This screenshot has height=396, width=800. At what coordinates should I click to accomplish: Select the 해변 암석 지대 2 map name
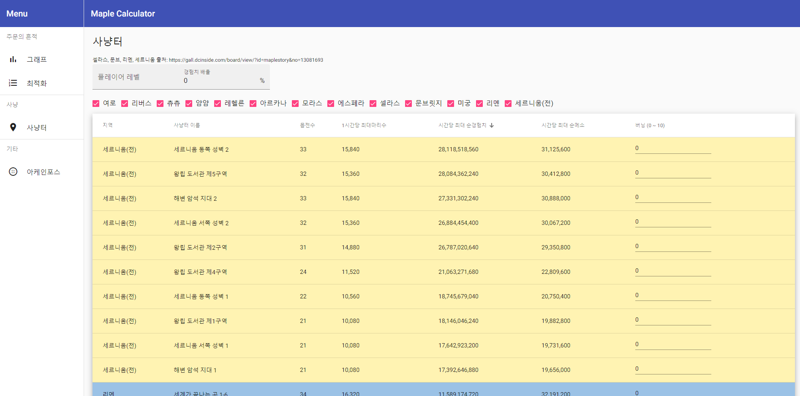click(x=195, y=199)
